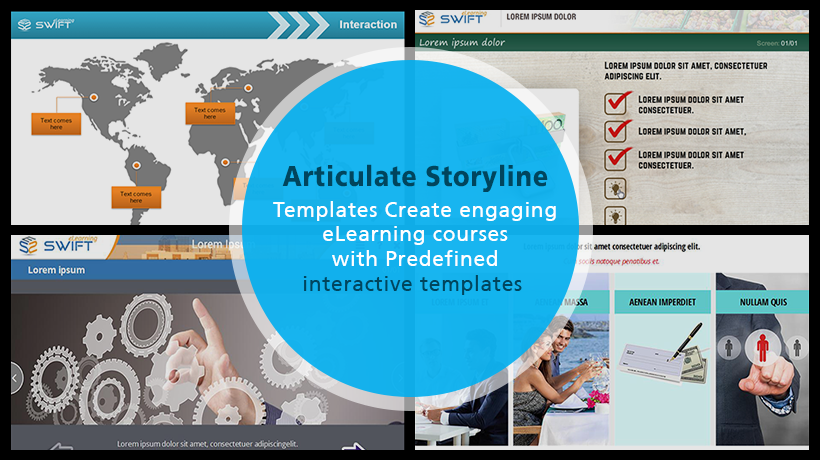Viewport: 820px width, 460px height.
Task: Click the lightbulb icon with the cursor on it
Action: [615, 188]
